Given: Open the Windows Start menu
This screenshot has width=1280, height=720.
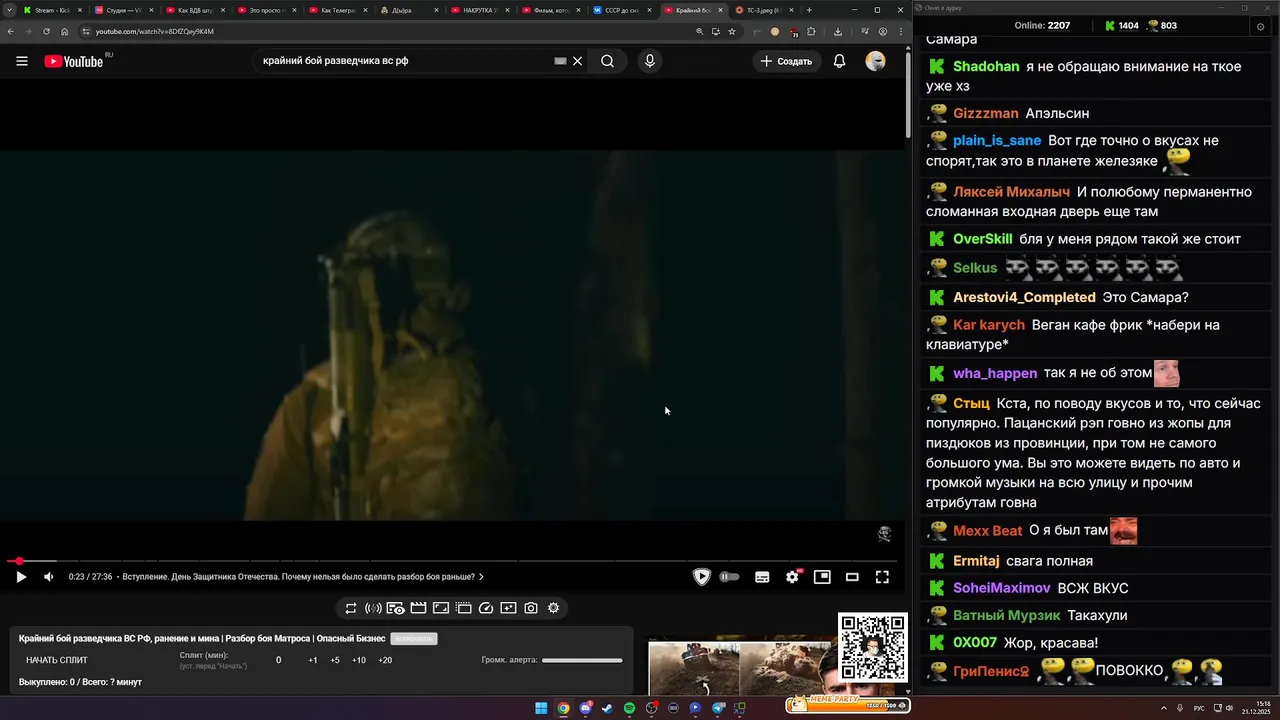Looking at the screenshot, I should click(541, 708).
